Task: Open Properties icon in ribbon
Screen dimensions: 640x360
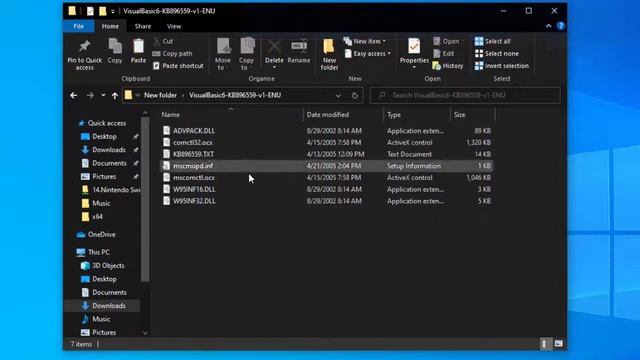Action: click(x=414, y=46)
